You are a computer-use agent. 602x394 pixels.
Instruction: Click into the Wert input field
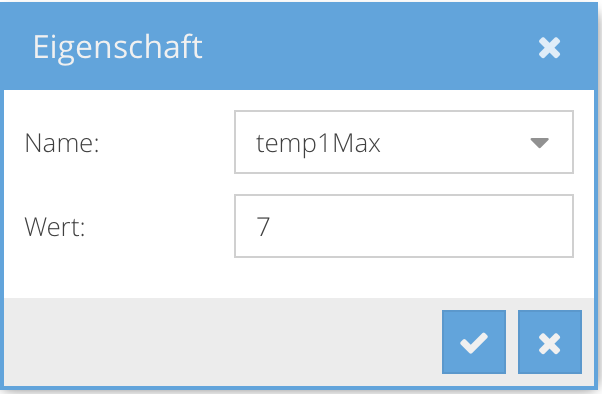[x=404, y=226]
